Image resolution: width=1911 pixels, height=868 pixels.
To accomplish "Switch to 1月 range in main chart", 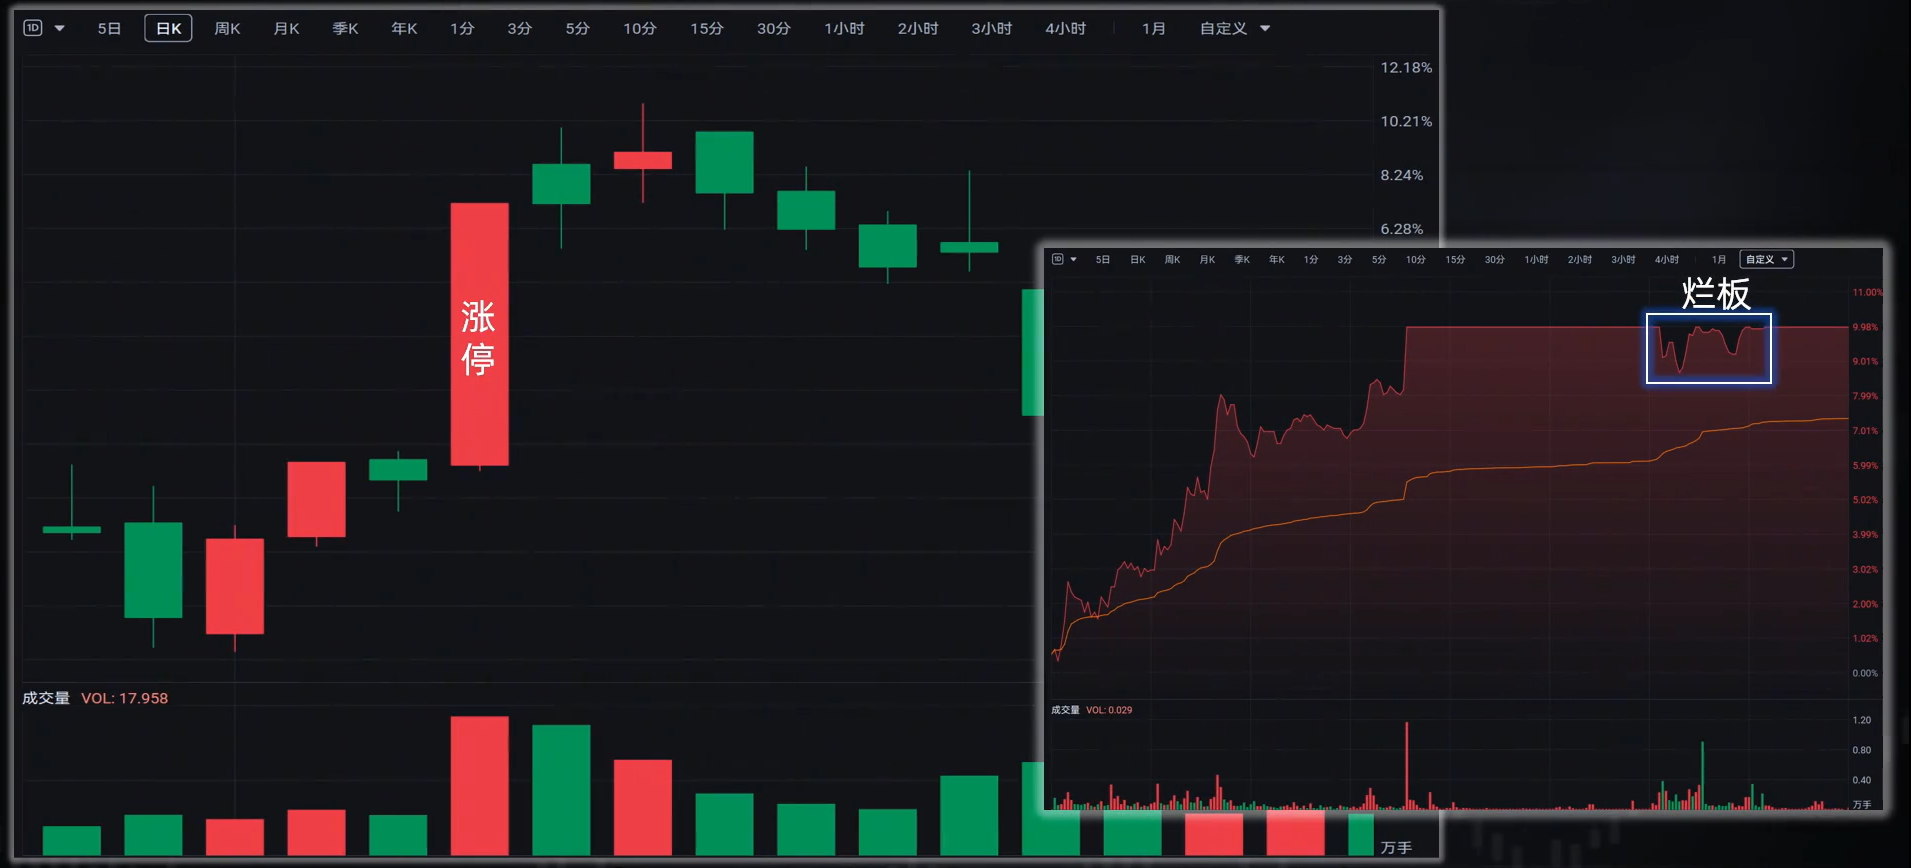I will point(1153,28).
